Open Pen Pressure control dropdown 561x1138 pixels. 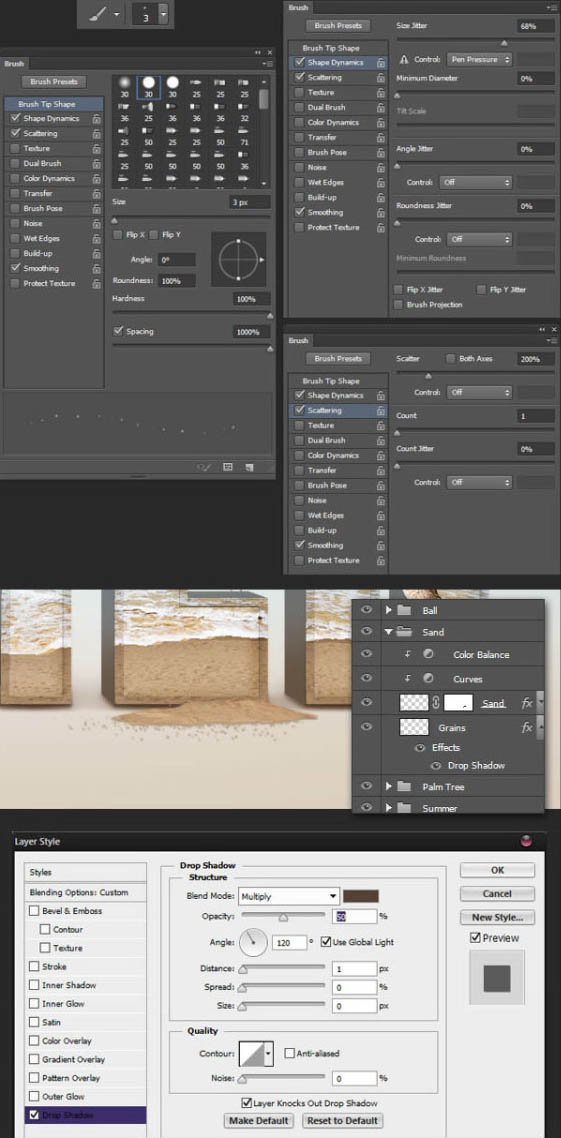[x=479, y=60]
